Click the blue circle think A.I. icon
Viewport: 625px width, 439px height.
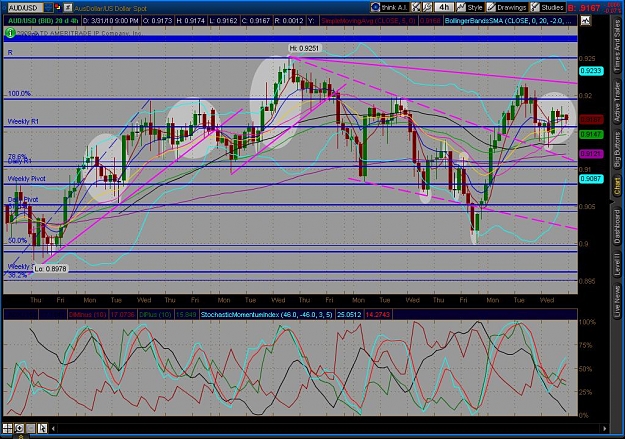point(375,7)
